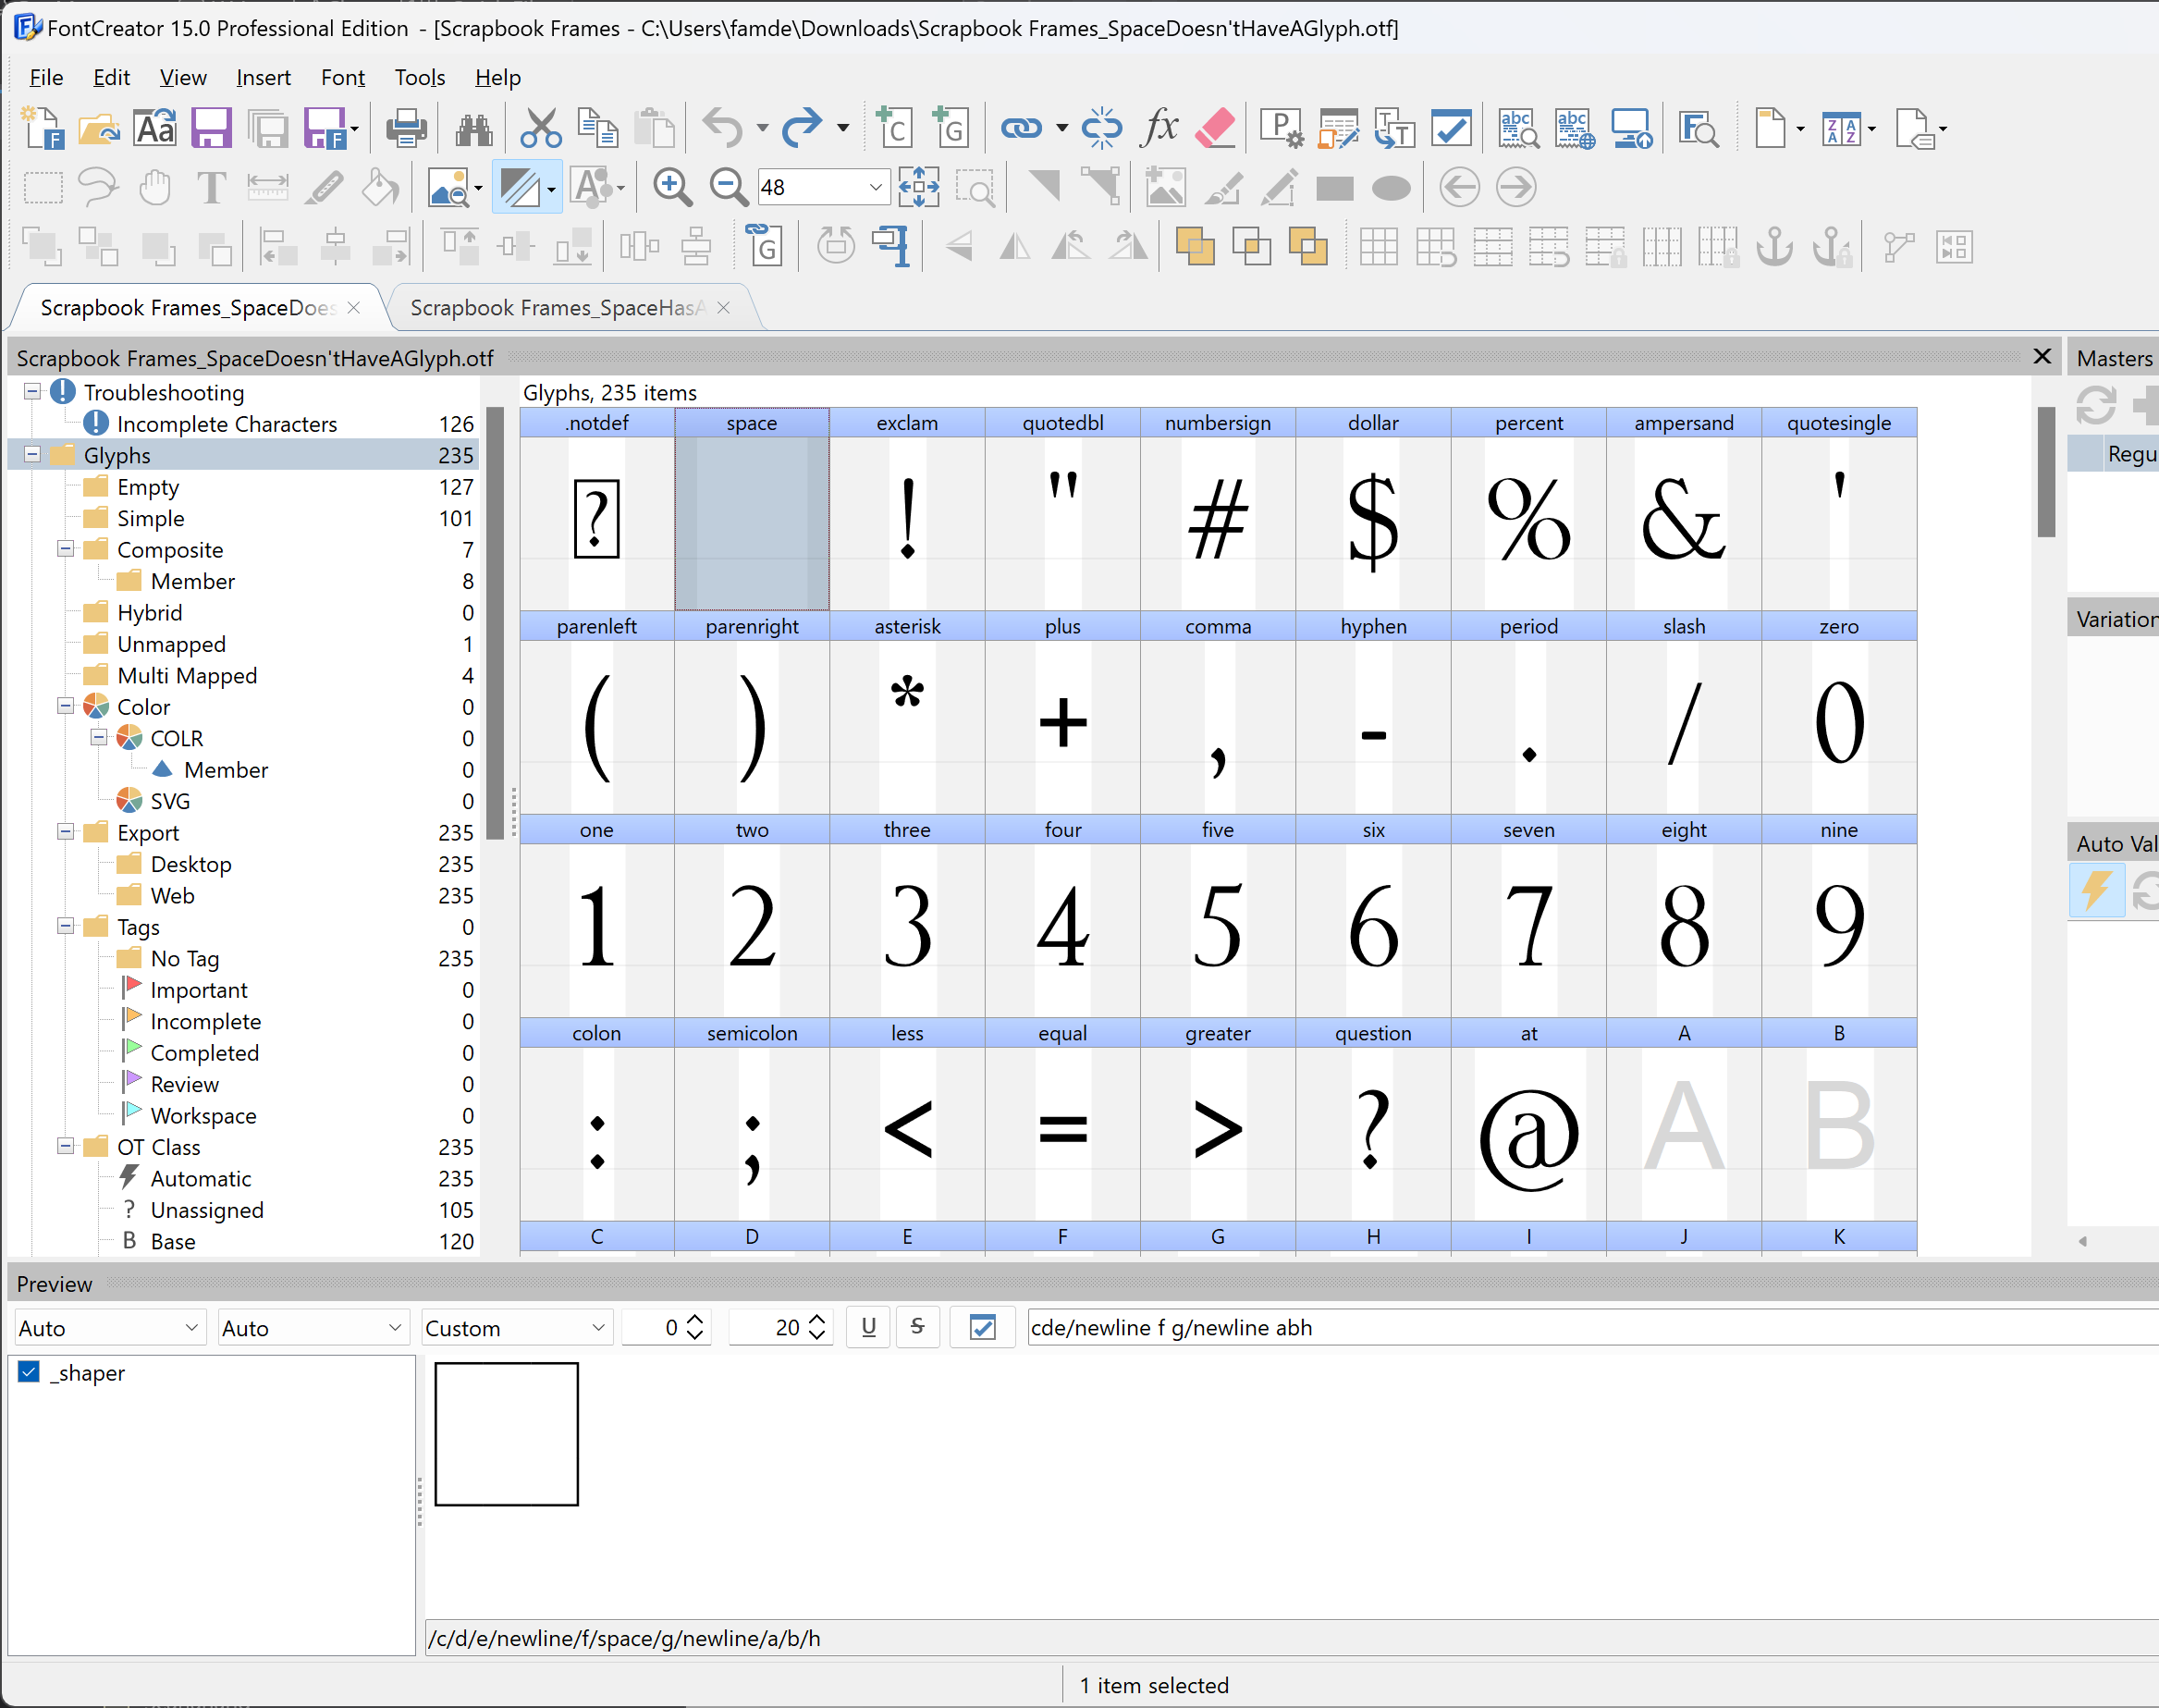
Task: Click the Insert Characters icon
Action: point(893,128)
